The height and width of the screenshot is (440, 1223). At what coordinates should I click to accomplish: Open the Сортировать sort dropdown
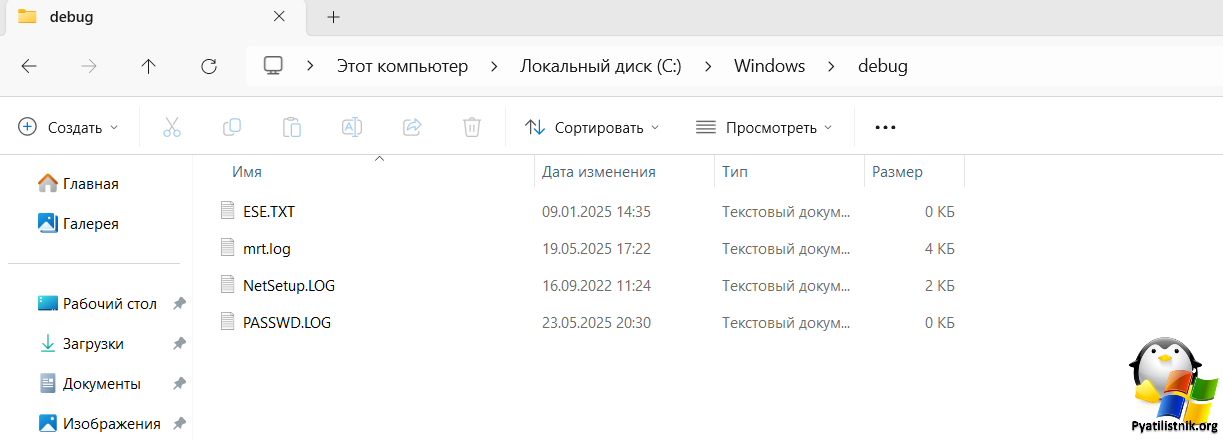tap(592, 127)
